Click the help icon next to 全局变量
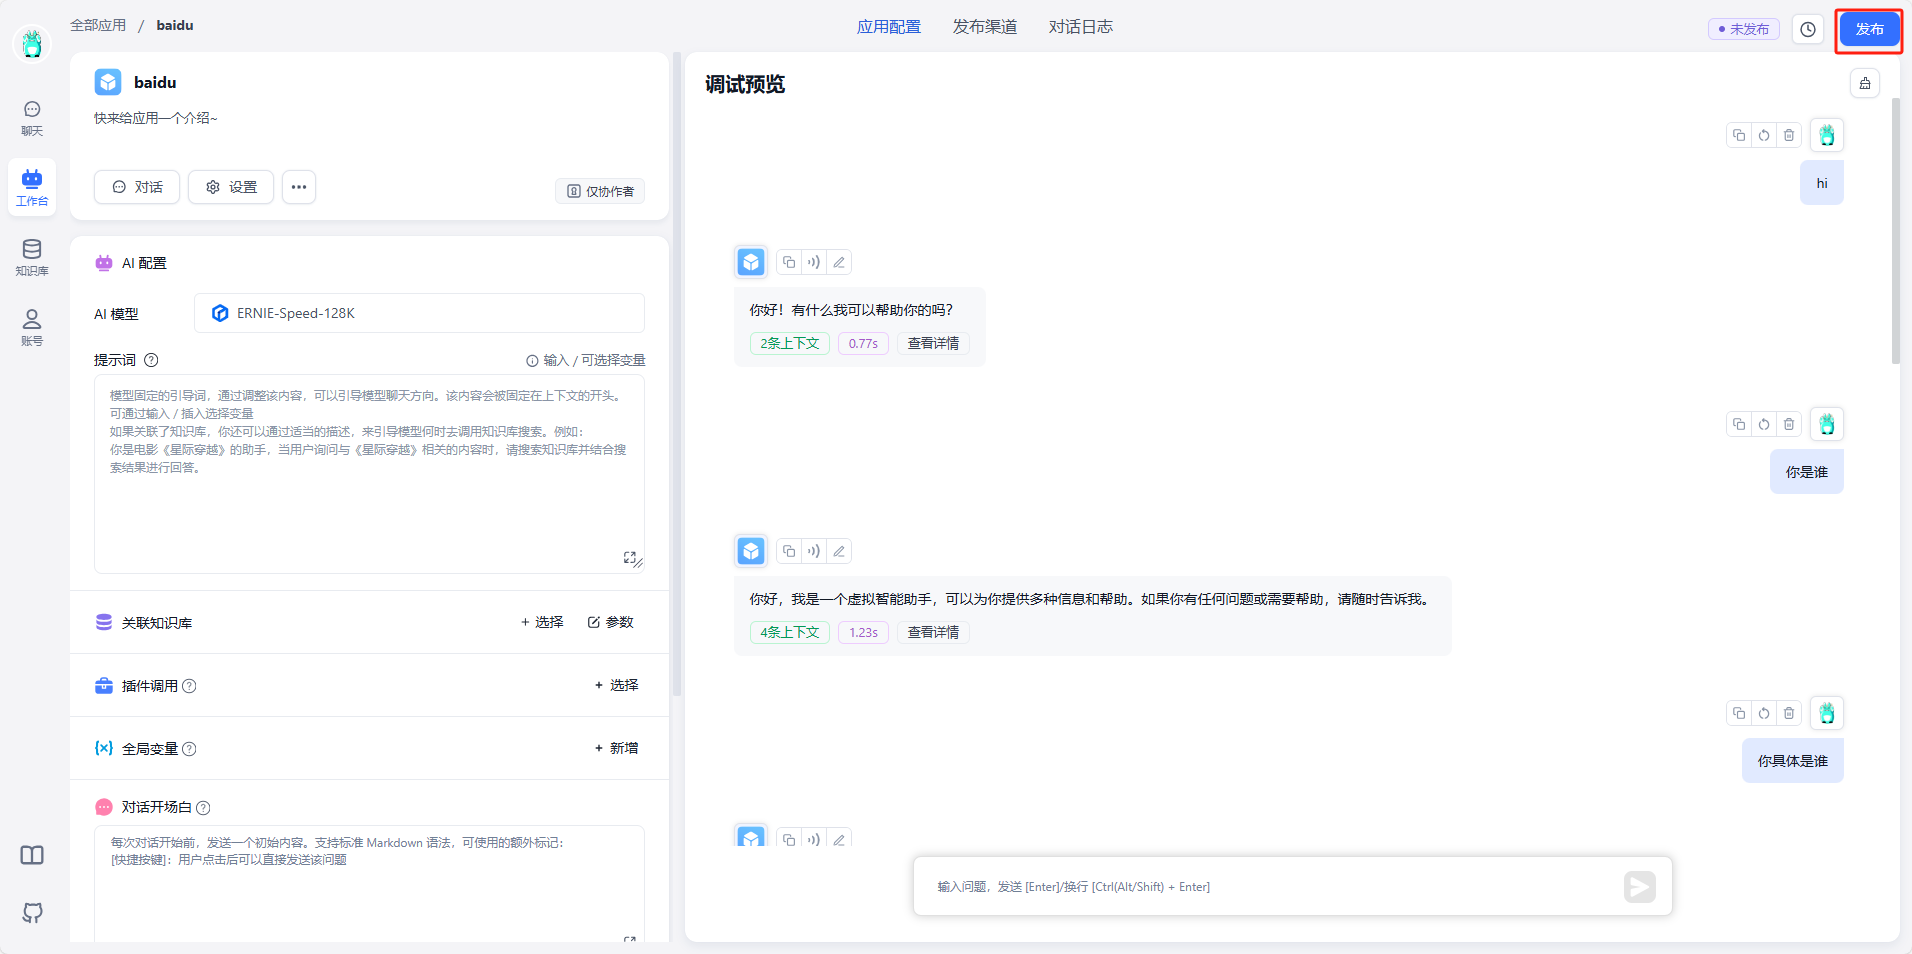This screenshot has height=954, width=1912. click(189, 749)
